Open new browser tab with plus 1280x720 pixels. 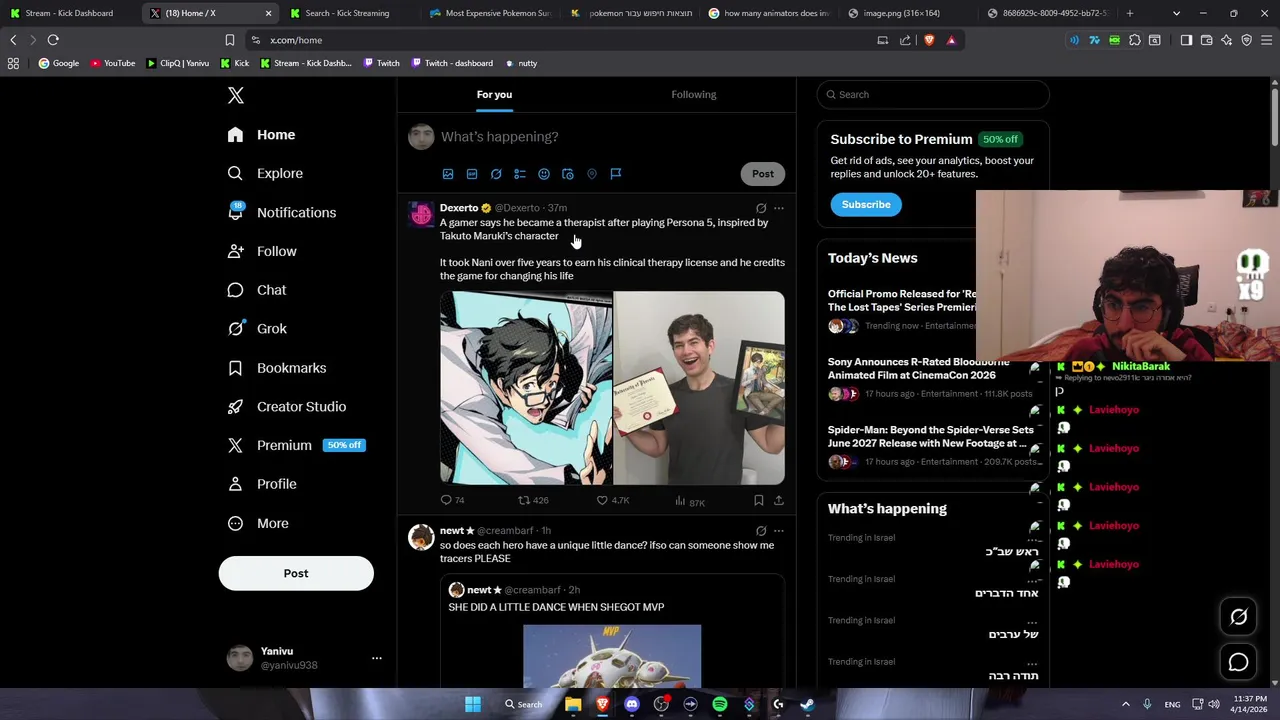pyautogui.click(x=1130, y=13)
